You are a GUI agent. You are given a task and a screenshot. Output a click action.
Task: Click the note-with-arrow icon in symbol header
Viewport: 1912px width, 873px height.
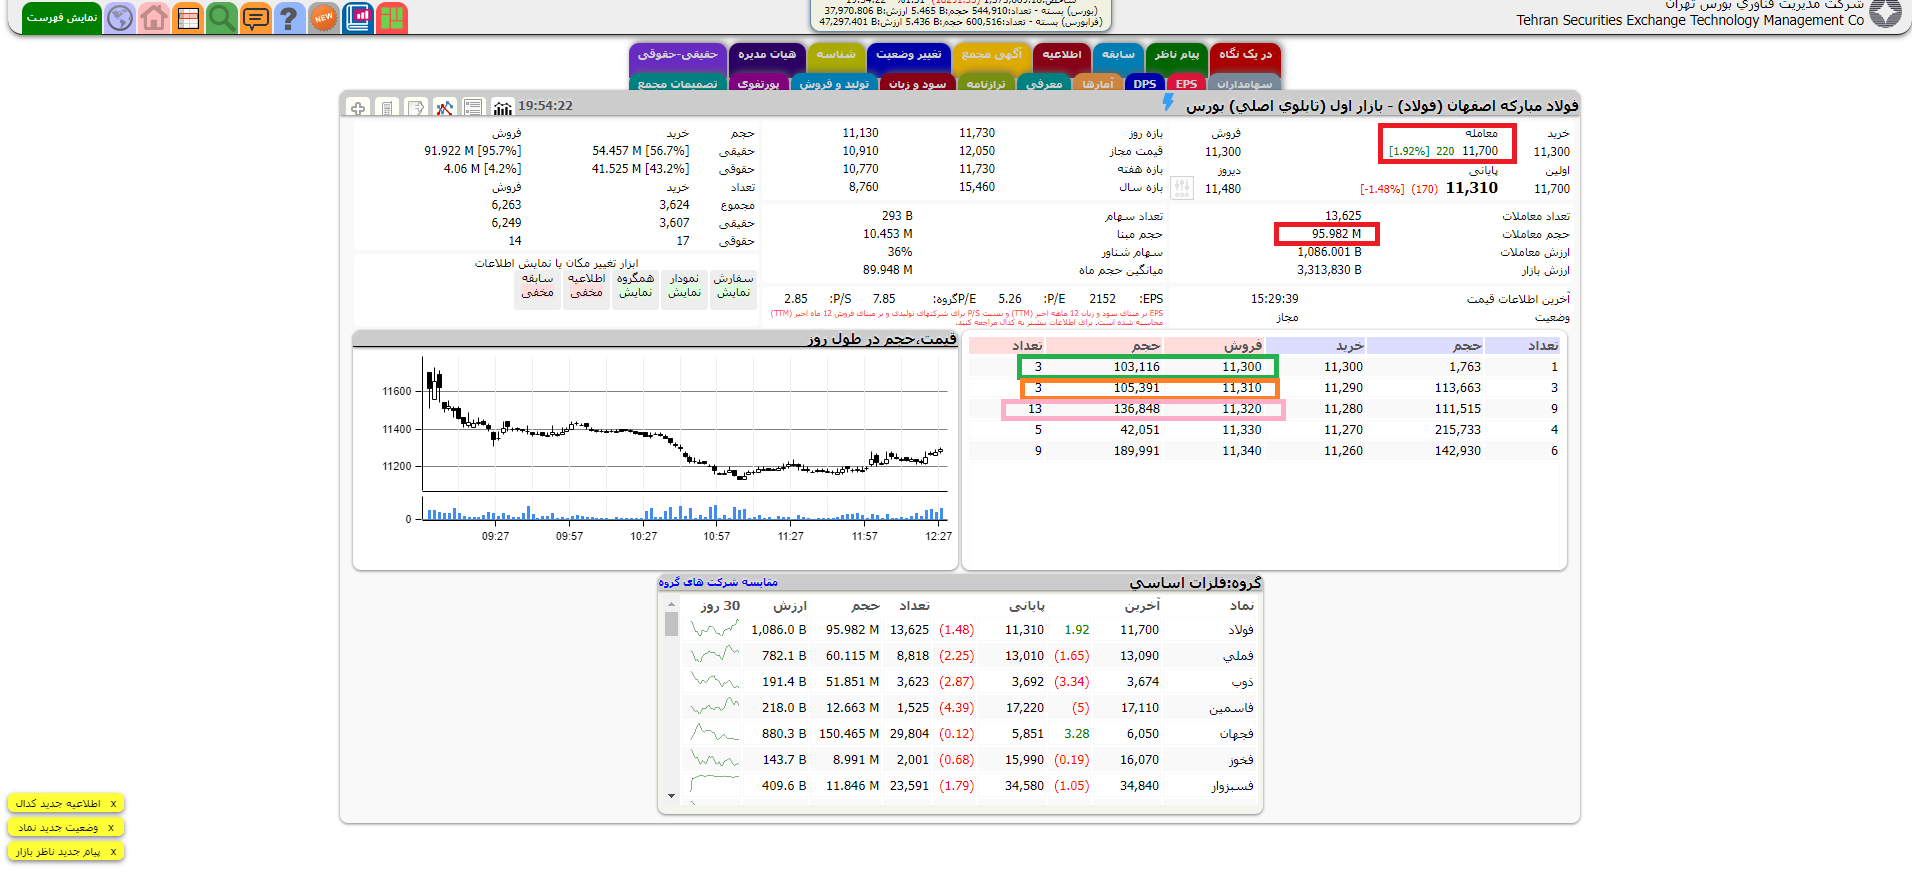pos(416,107)
